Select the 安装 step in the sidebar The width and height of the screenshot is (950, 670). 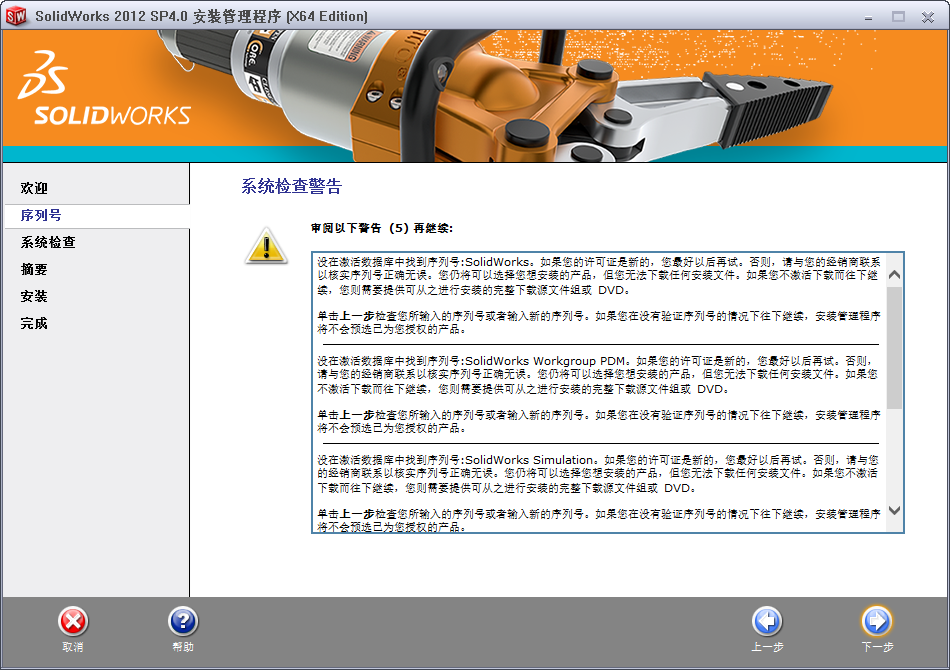tap(34, 296)
